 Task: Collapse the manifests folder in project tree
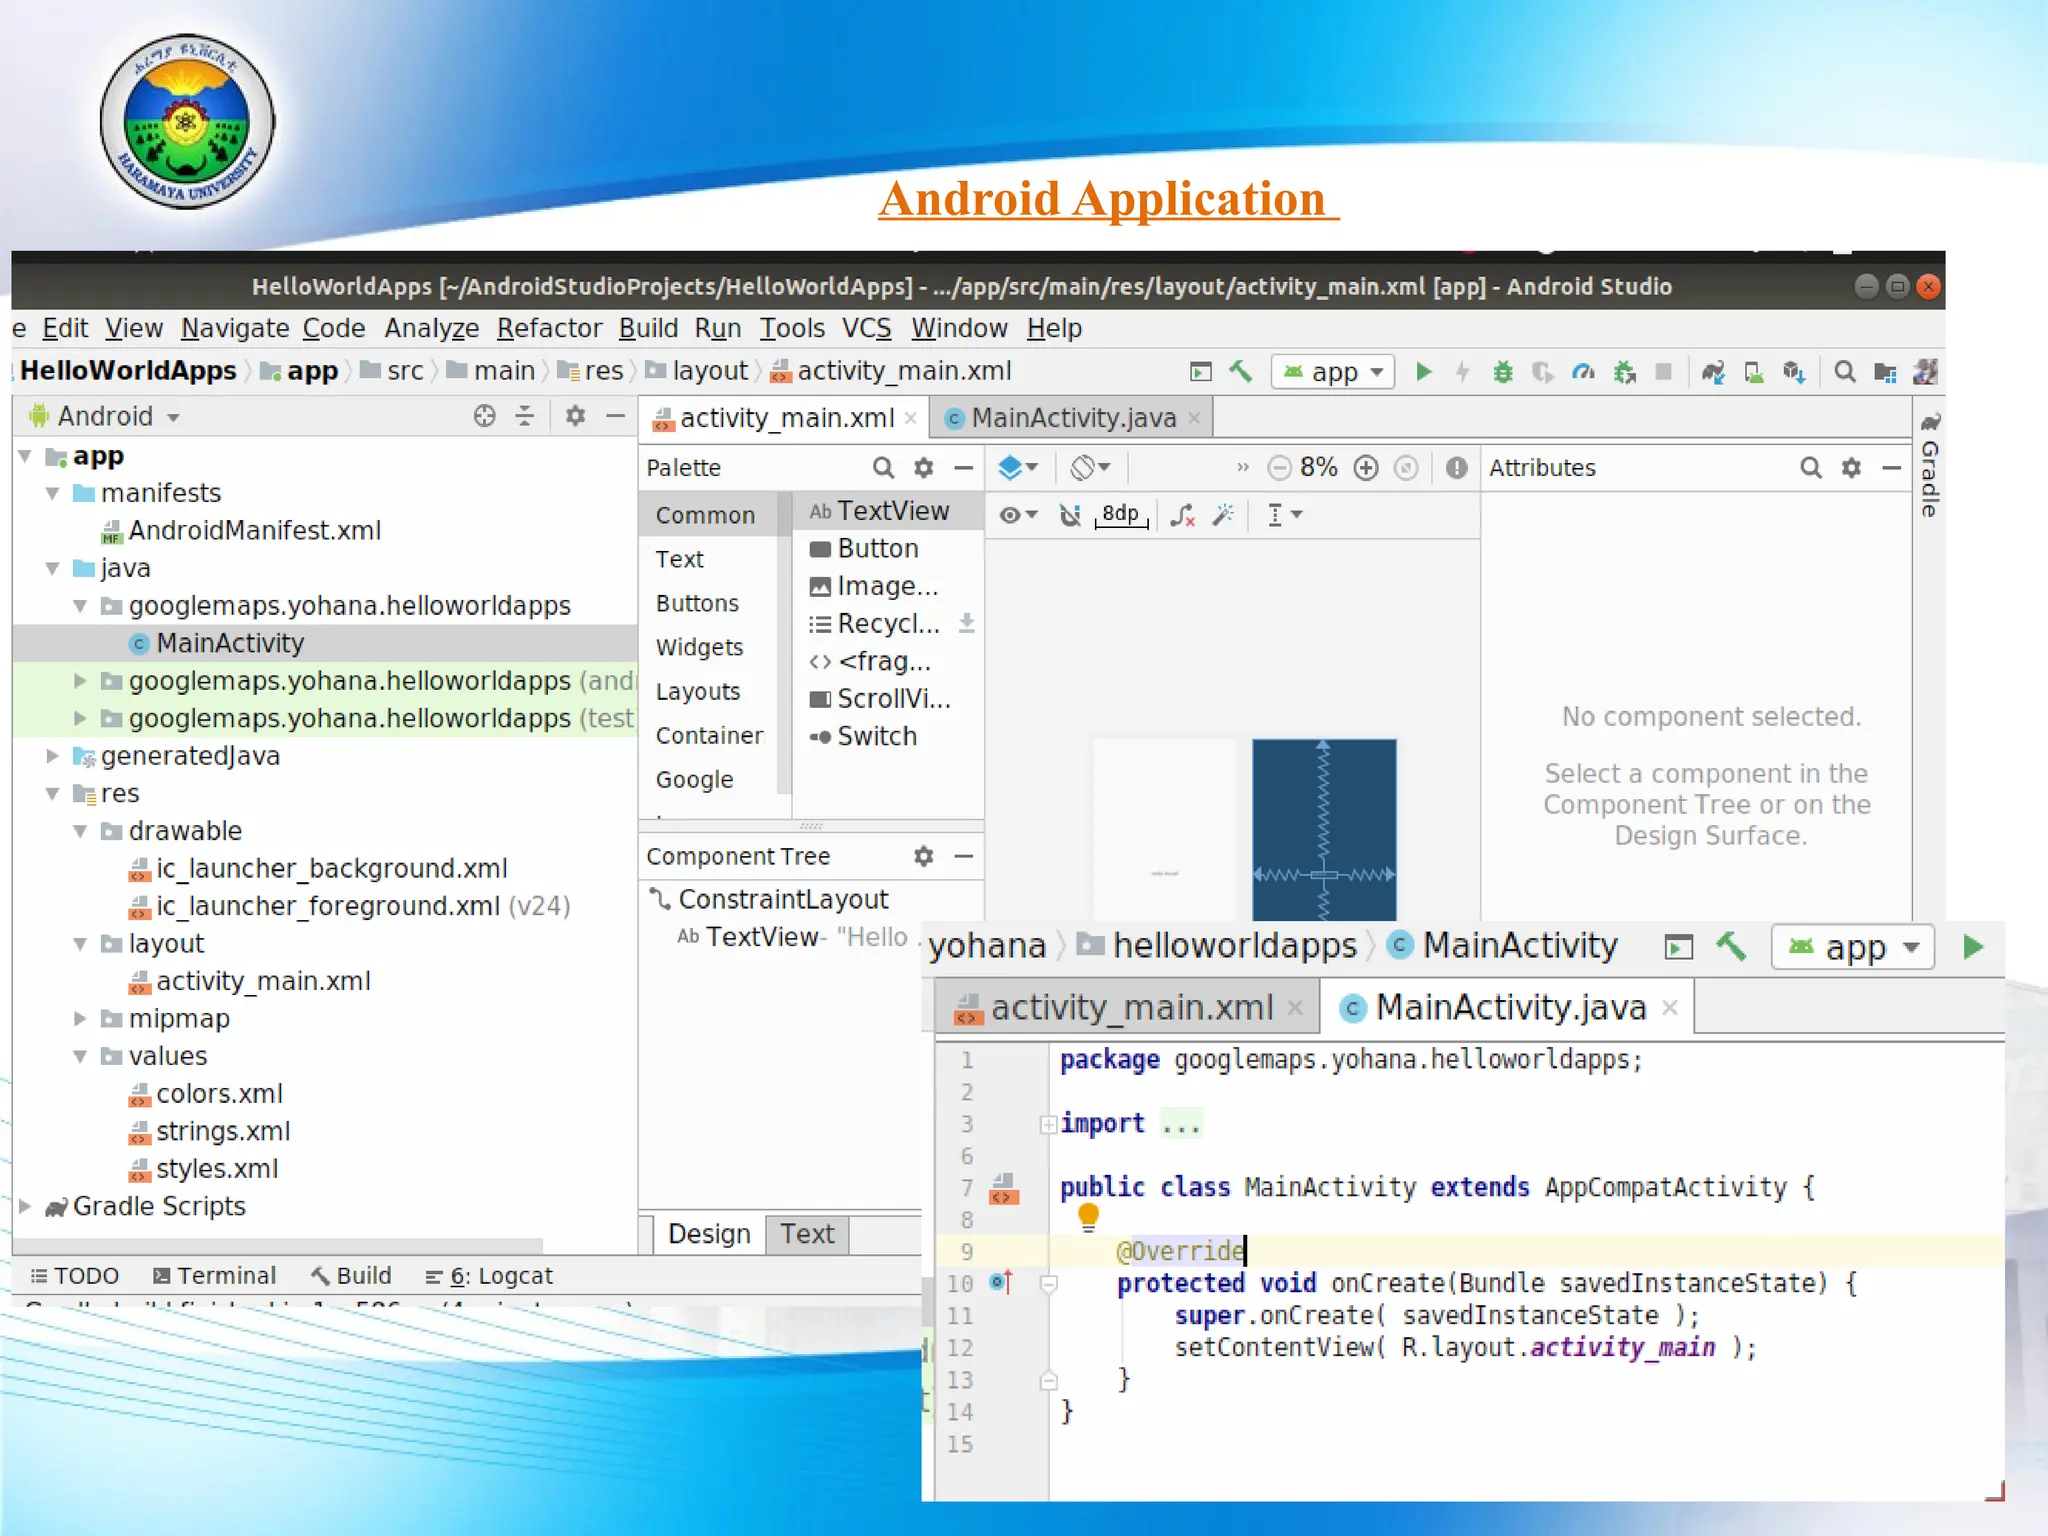(53, 493)
